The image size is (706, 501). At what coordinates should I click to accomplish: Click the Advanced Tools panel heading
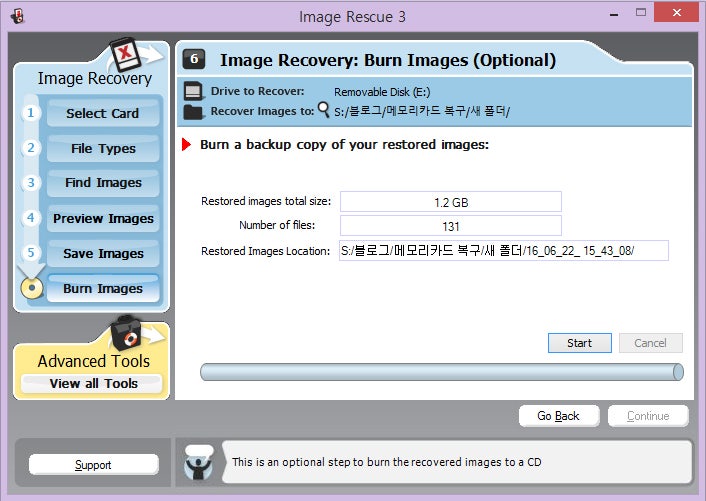click(x=94, y=361)
